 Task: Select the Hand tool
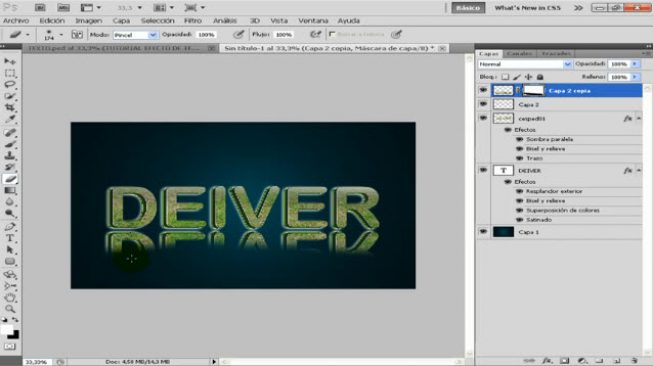coord(10,298)
